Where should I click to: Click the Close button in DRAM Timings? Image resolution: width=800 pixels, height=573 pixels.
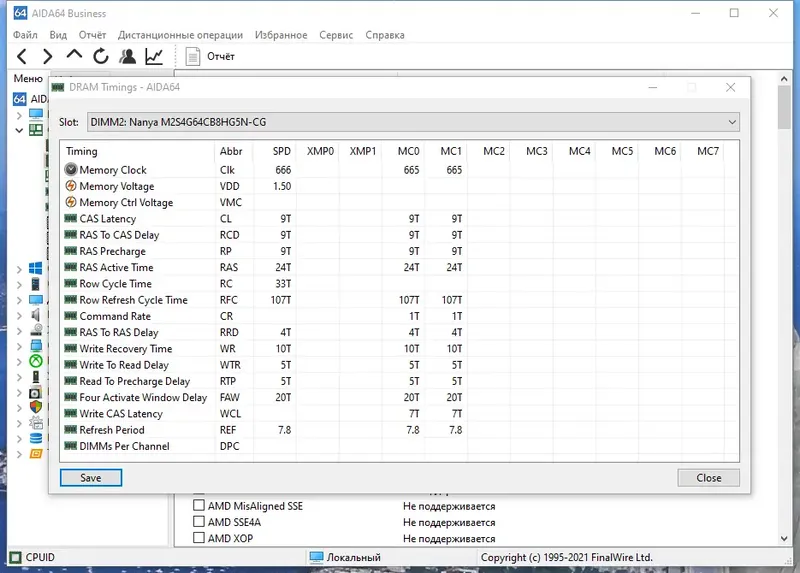709,478
